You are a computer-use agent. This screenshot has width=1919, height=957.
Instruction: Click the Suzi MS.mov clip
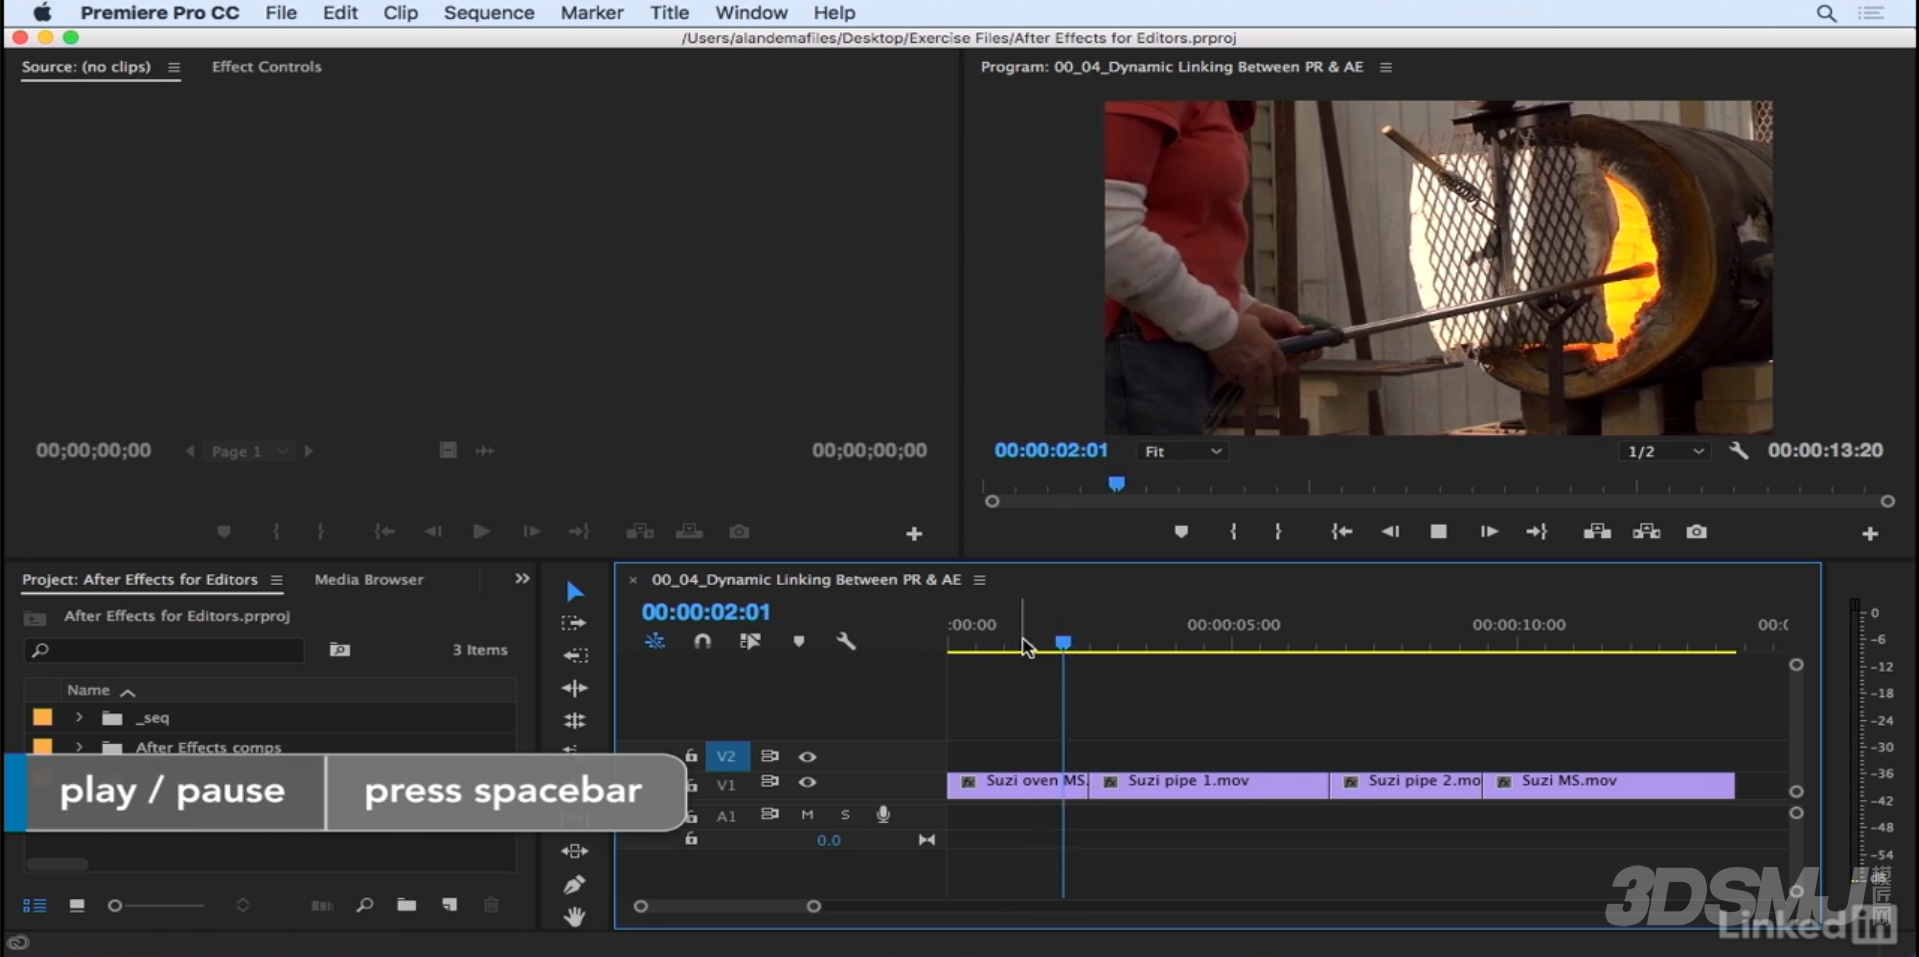point(1609,785)
